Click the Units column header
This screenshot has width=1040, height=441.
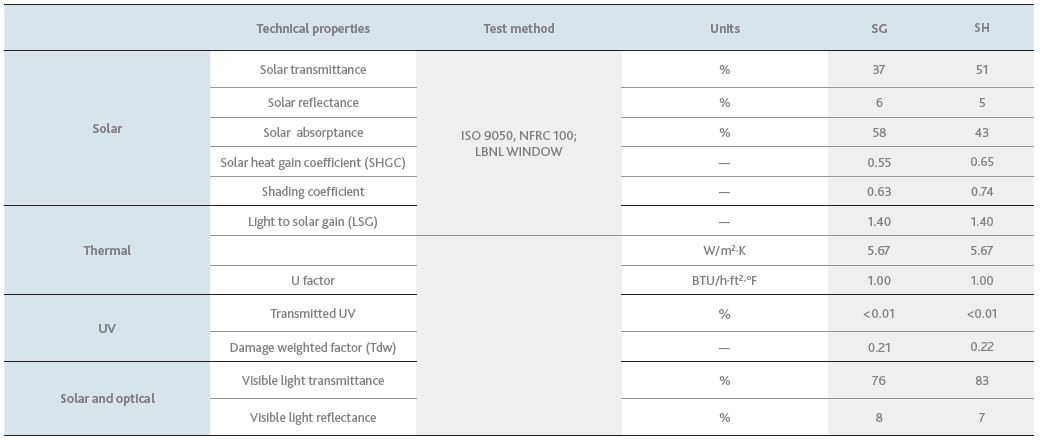pyautogui.click(x=724, y=29)
